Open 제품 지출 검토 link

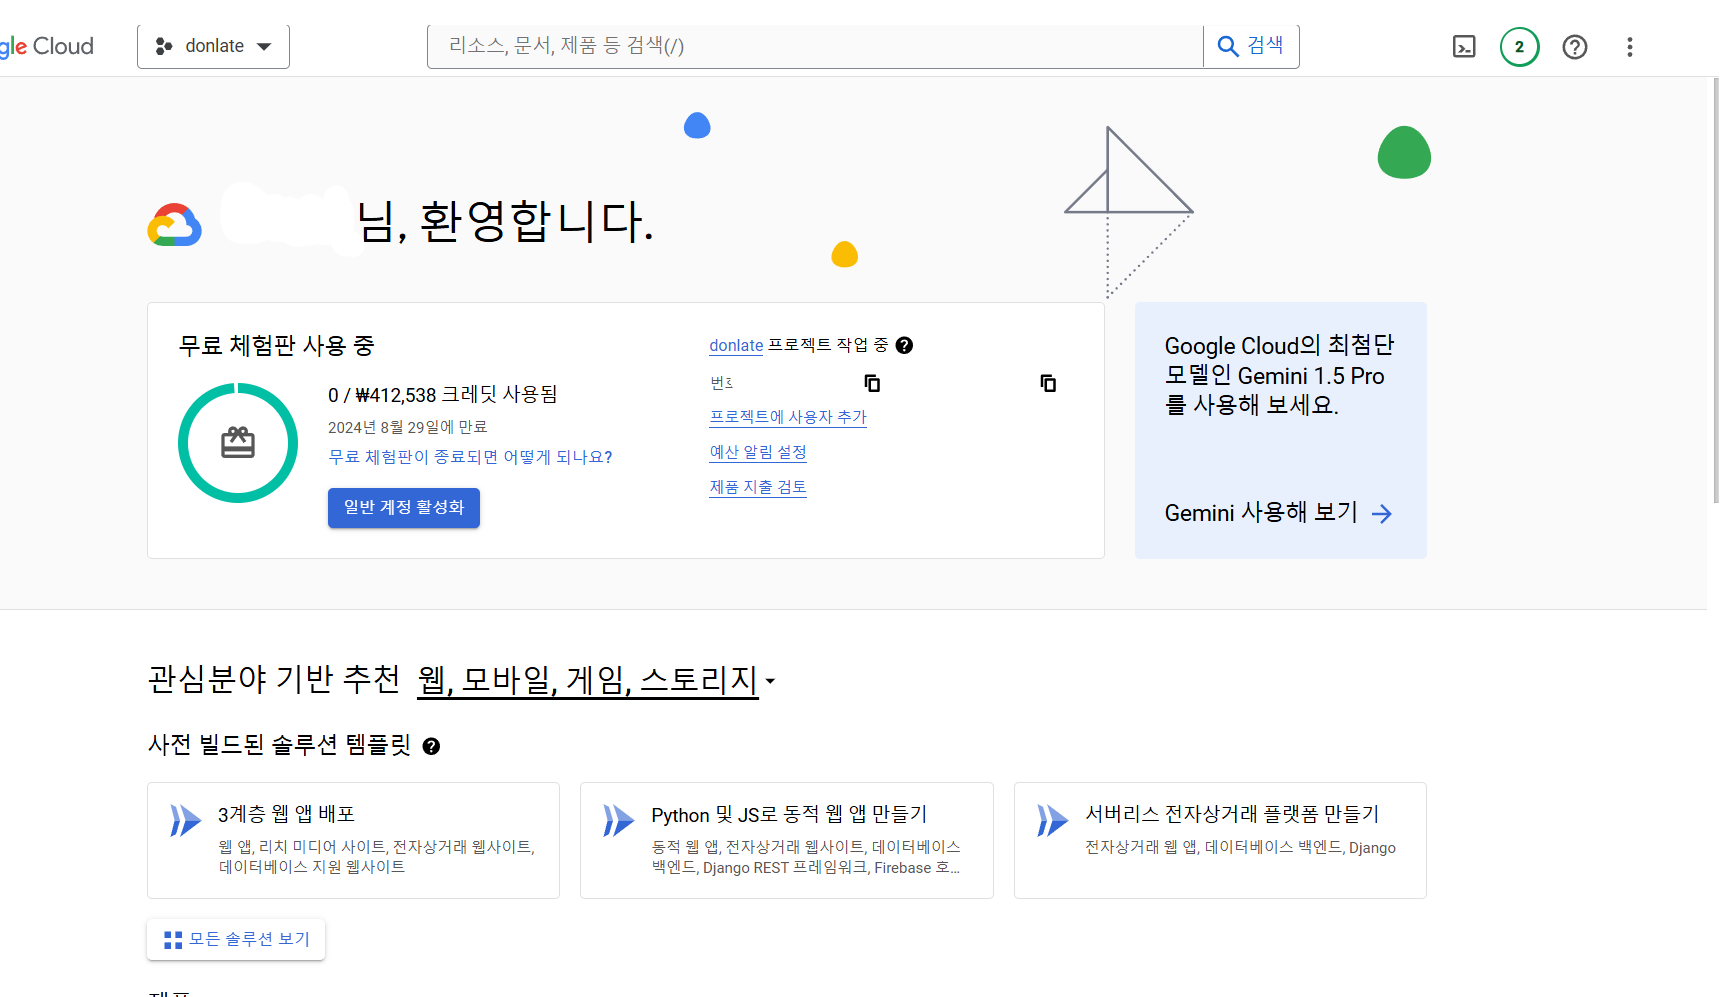coord(758,487)
